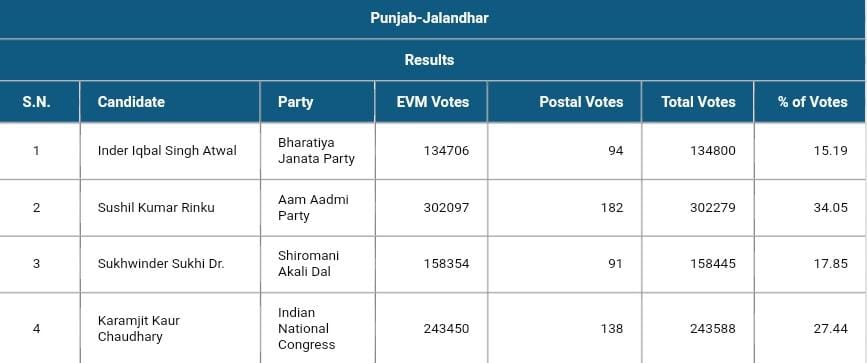Click the Aam Aadmi Party cell

[314, 208]
